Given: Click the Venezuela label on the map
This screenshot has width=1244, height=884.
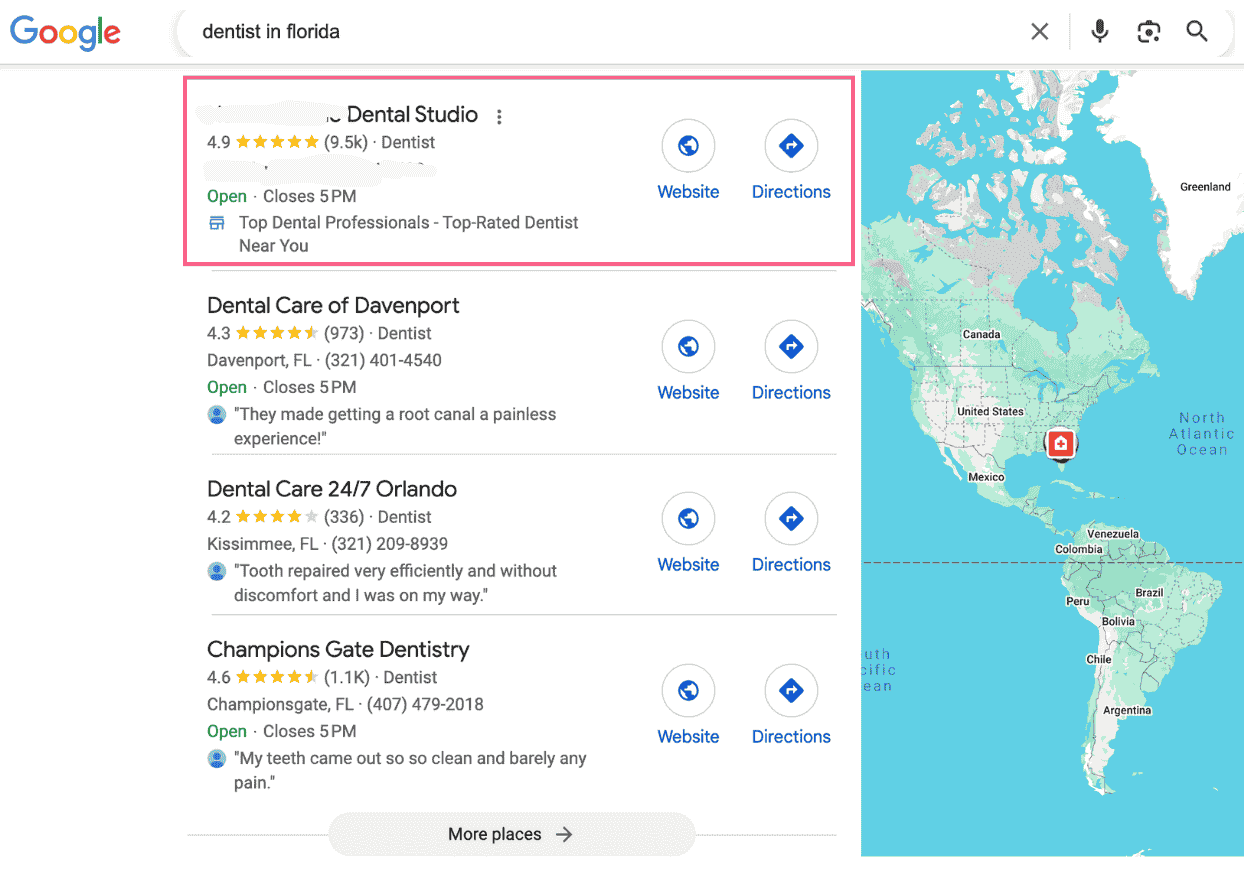Looking at the screenshot, I should click(1113, 535).
